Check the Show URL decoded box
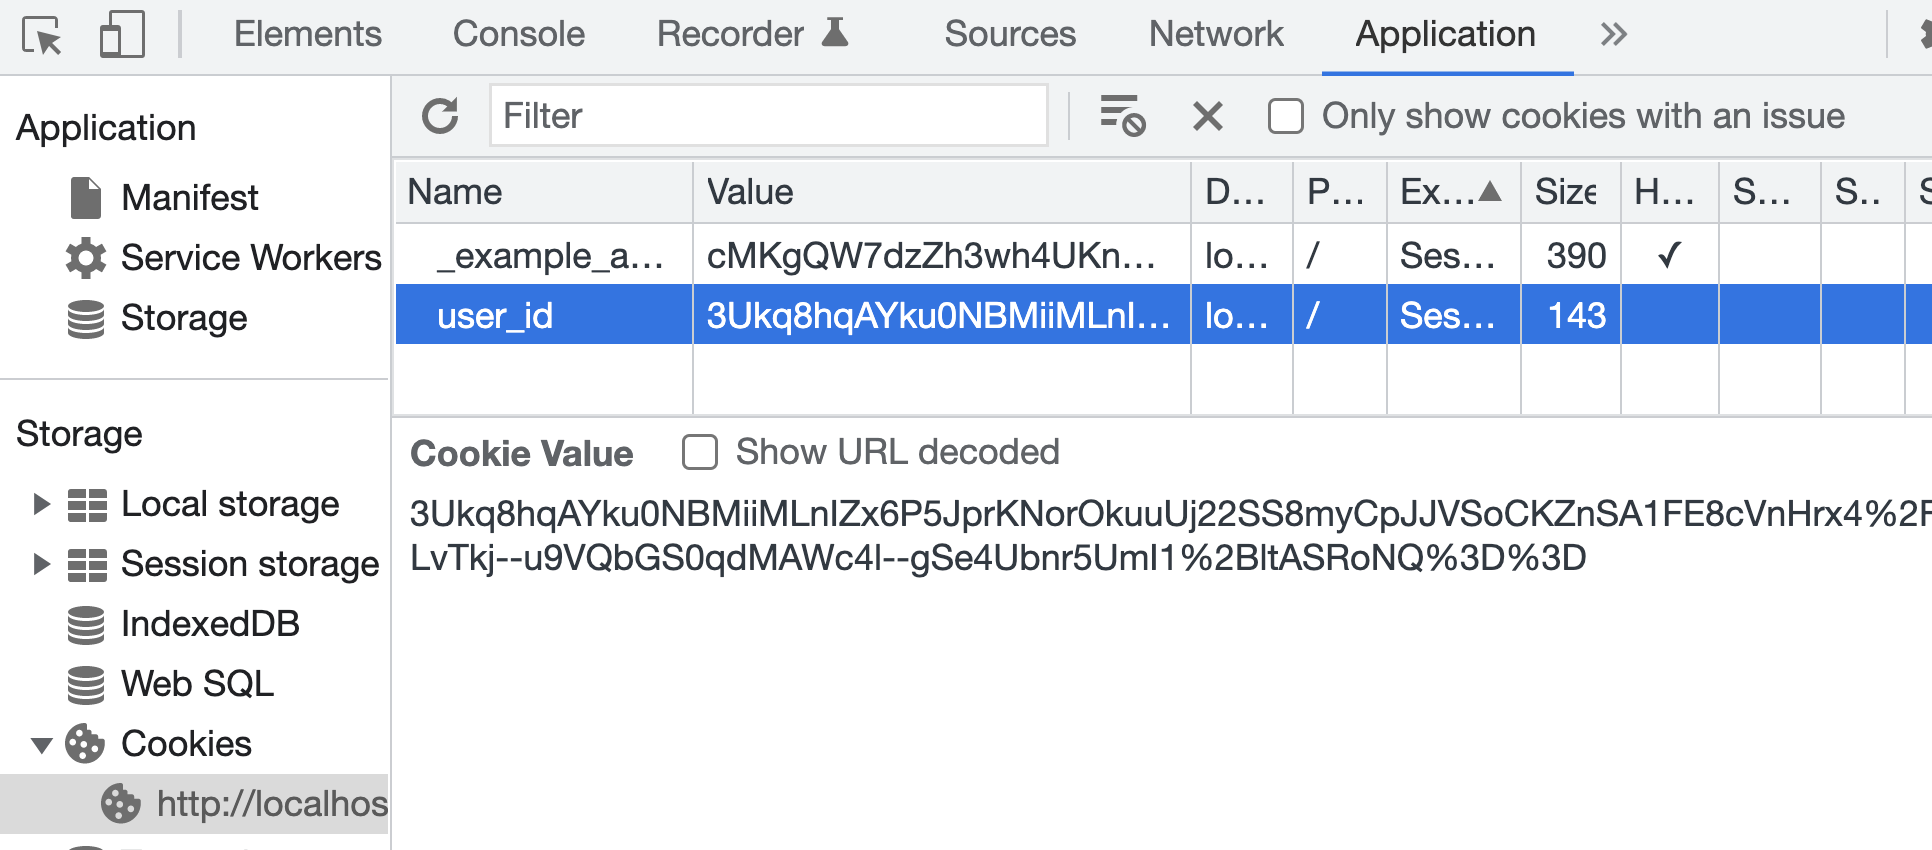The width and height of the screenshot is (1932, 850). coord(700,452)
